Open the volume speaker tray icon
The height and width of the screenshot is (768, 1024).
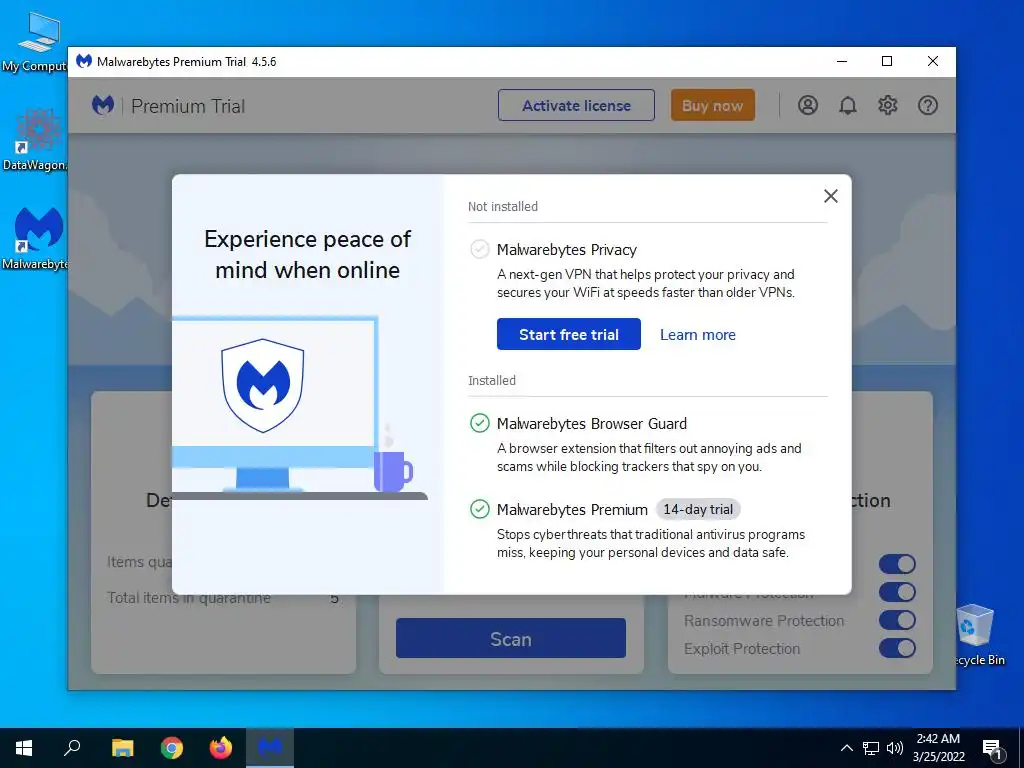click(x=895, y=748)
